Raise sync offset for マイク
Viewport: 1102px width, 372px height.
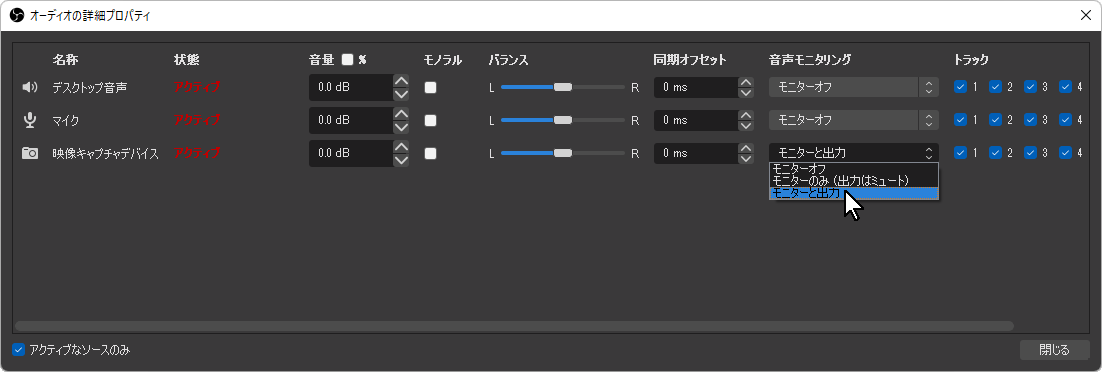tap(746, 115)
